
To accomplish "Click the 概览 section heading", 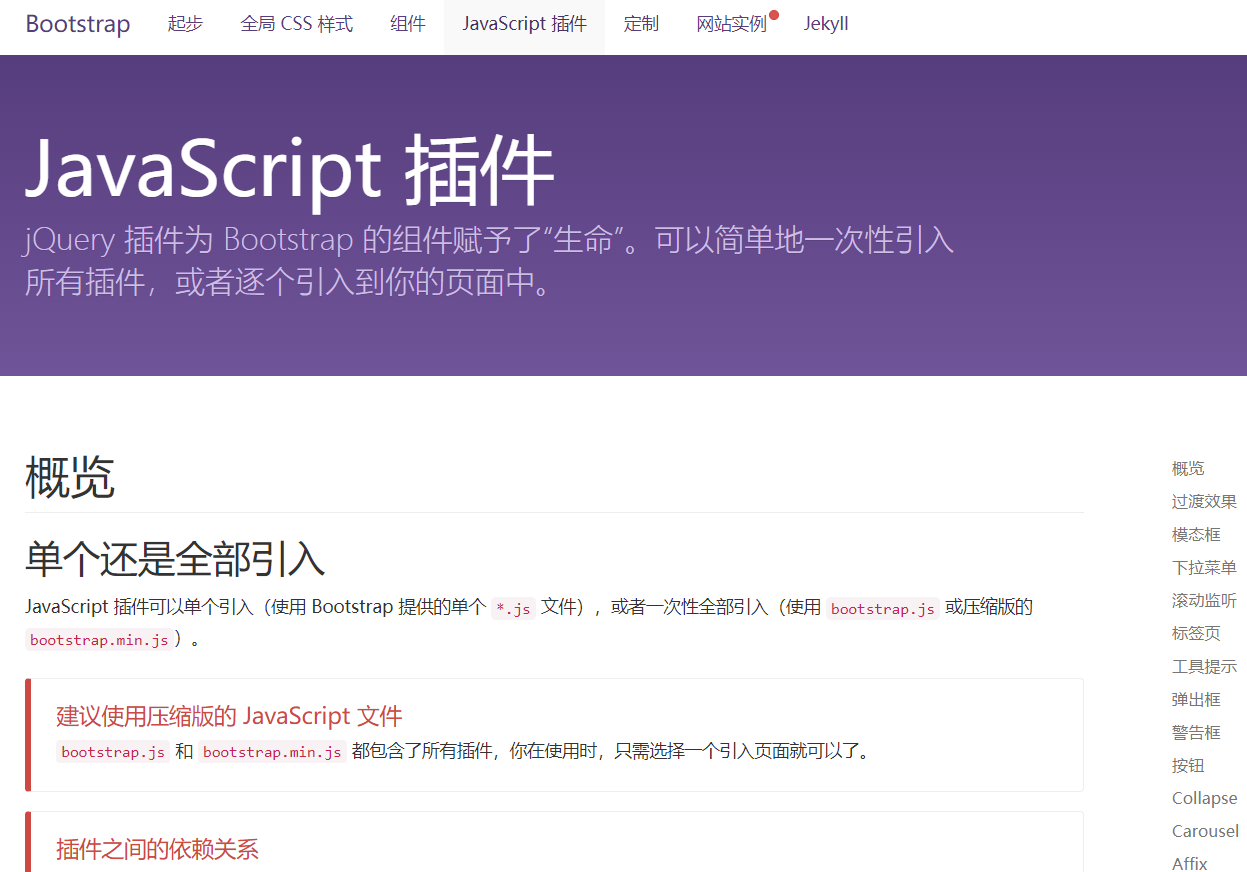I will pyautogui.click(x=70, y=477).
